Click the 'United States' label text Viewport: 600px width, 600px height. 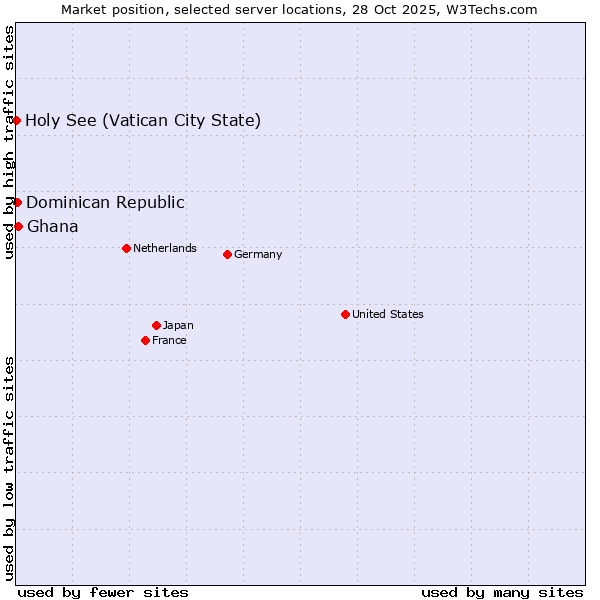point(388,314)
